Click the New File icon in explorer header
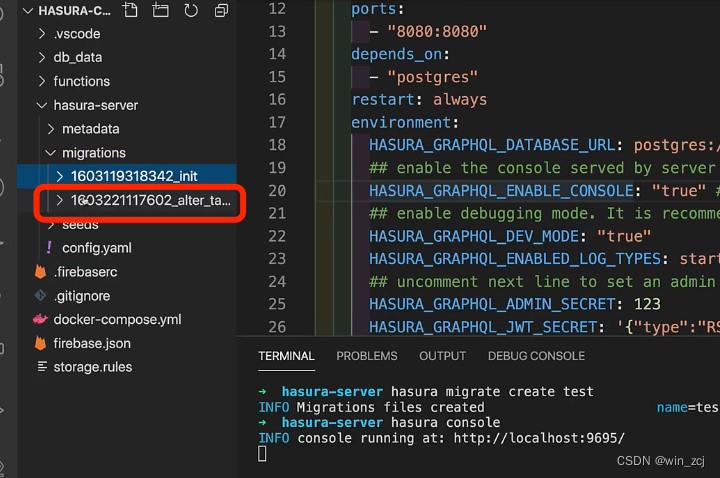The width and height of the screenshot is (720, 478). [x=130, y=10]
